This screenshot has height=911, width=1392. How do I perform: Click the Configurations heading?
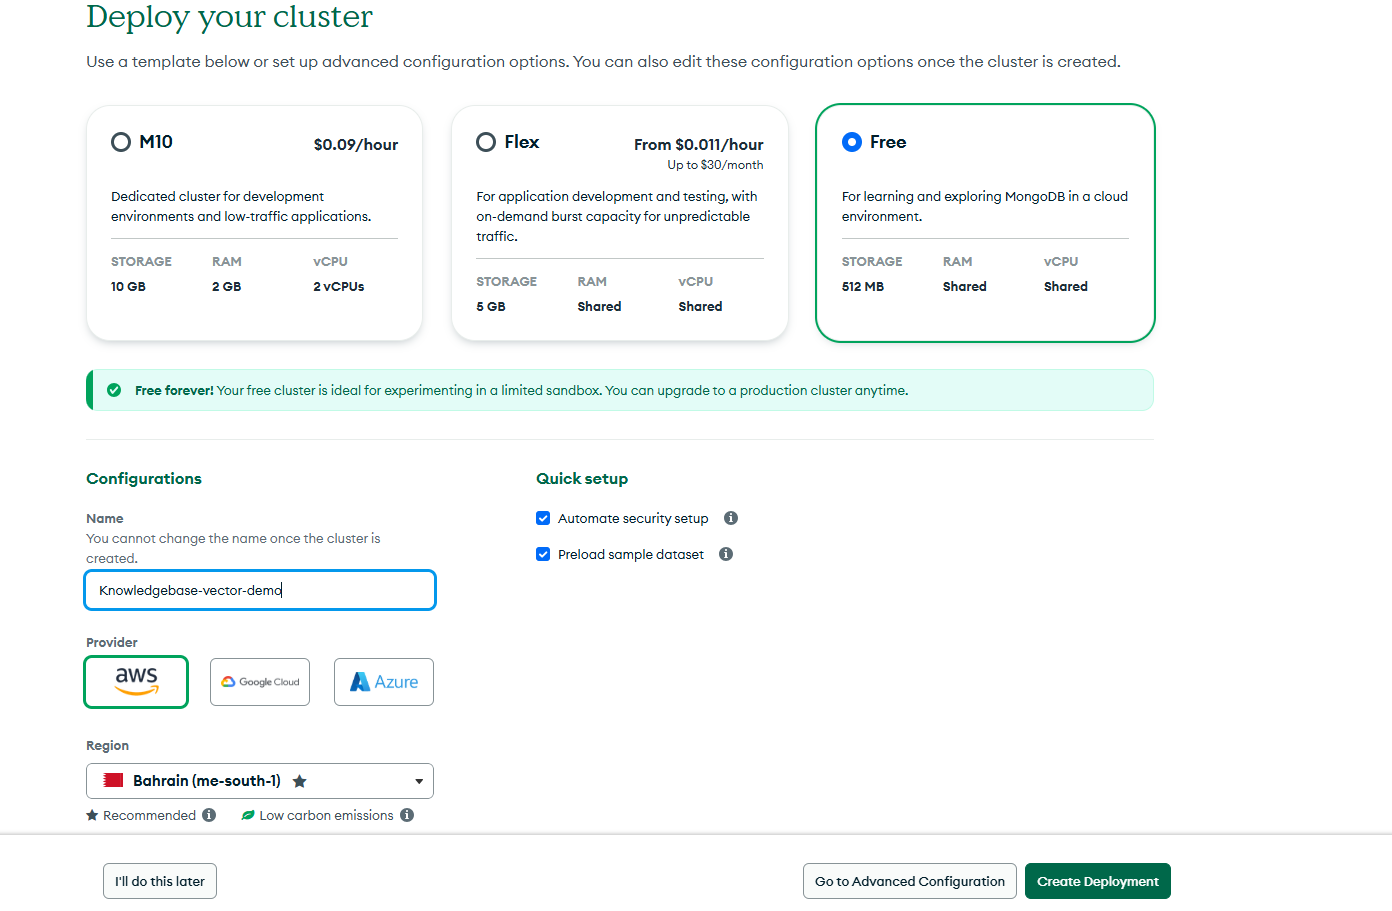point(144,478)
